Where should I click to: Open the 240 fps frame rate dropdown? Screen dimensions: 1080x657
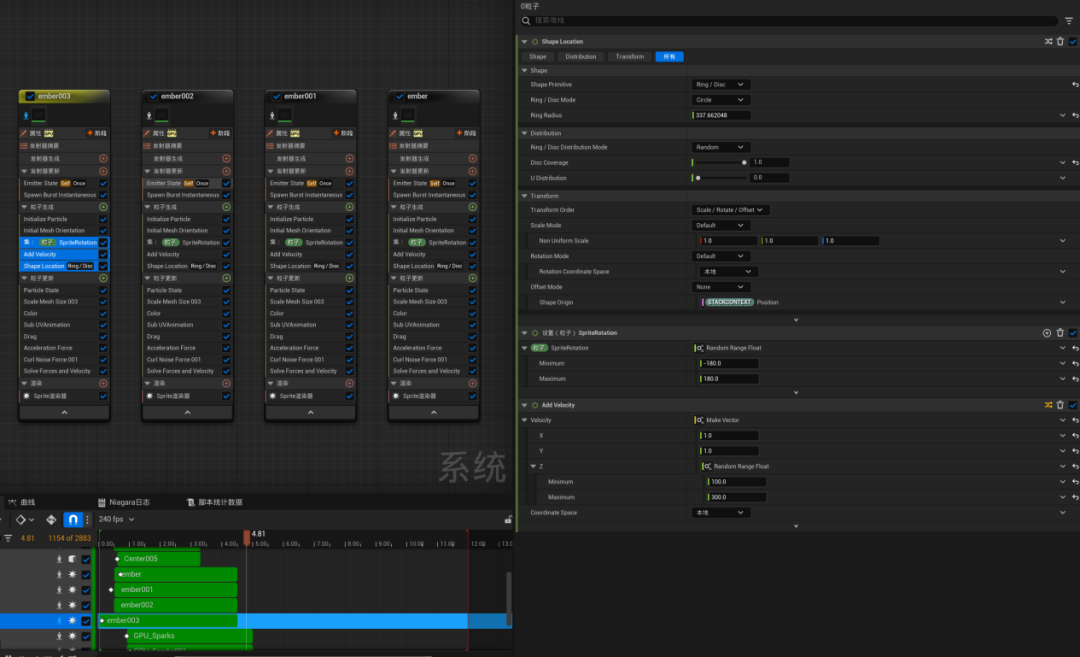(x=116, y=519)
